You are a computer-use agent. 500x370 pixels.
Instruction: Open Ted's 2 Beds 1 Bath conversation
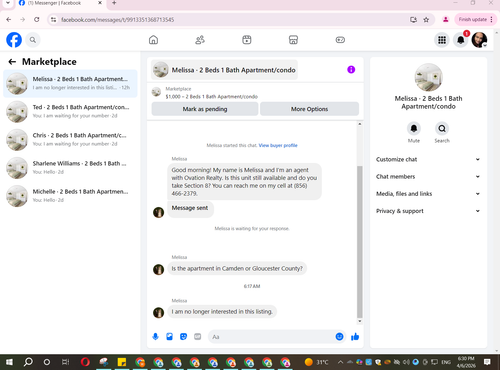tap(70, 112)
